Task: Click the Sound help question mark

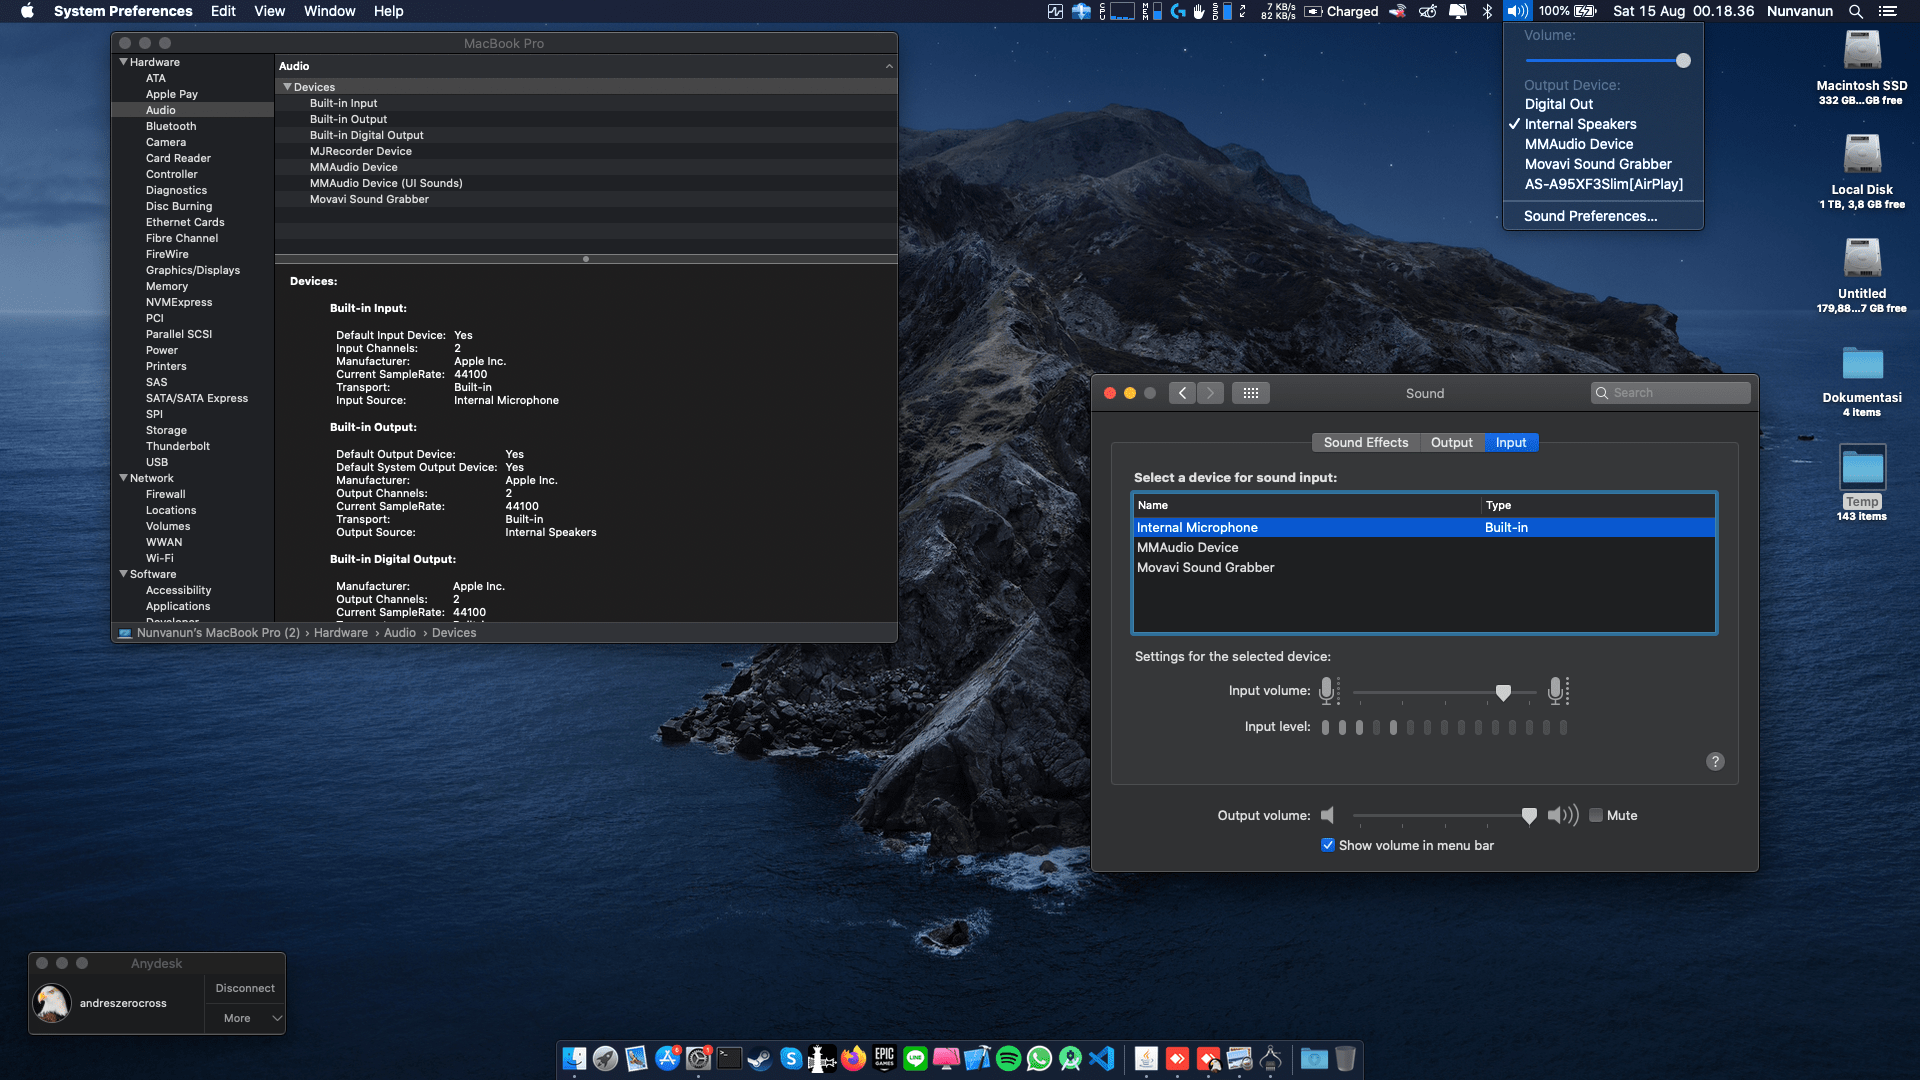Action: tap(1715, 761)
